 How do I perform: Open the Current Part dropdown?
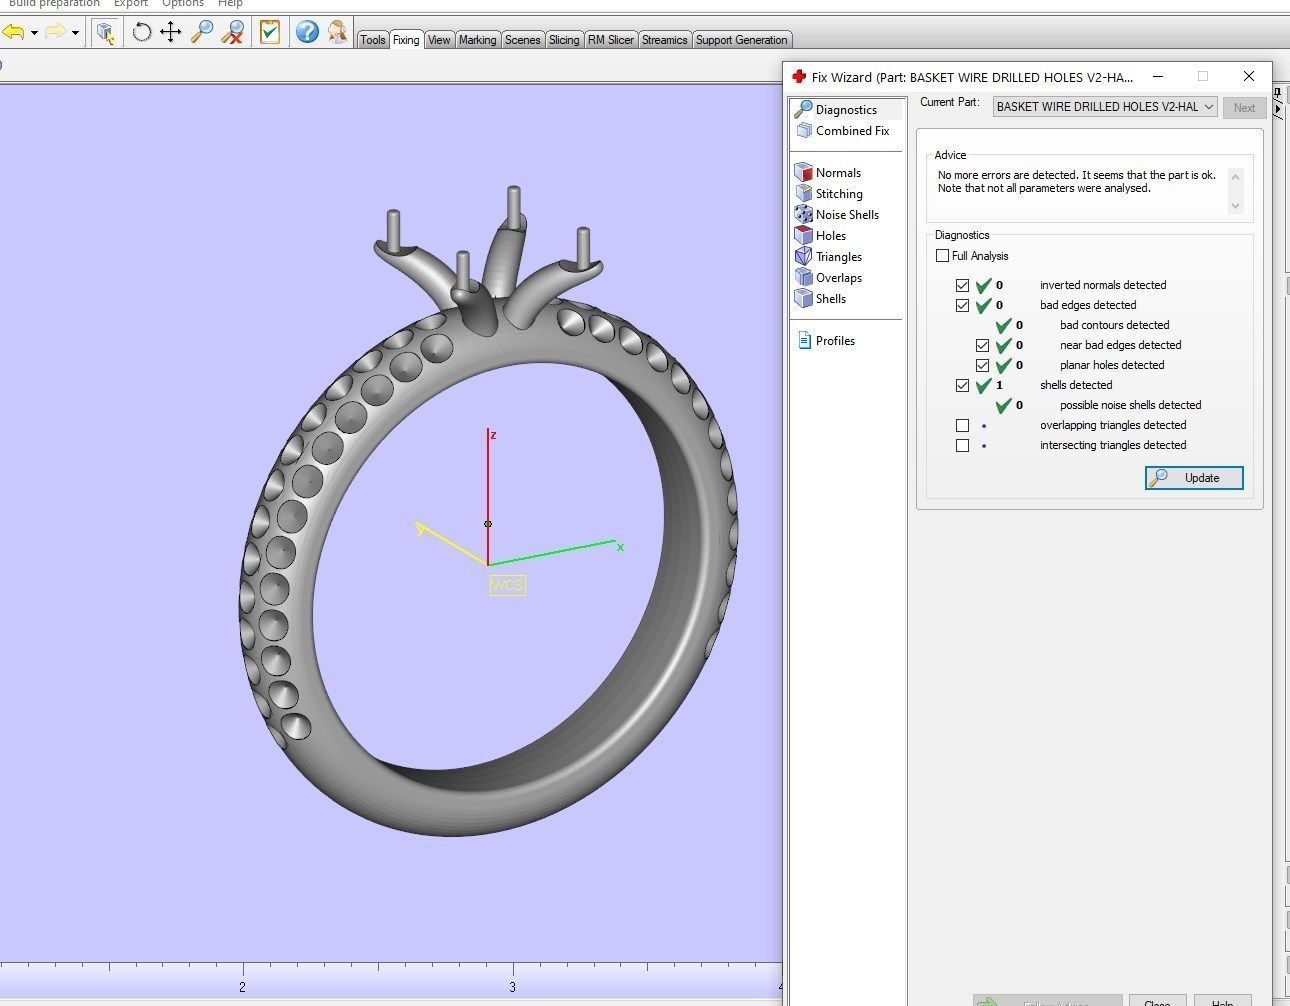[1105, 107]
